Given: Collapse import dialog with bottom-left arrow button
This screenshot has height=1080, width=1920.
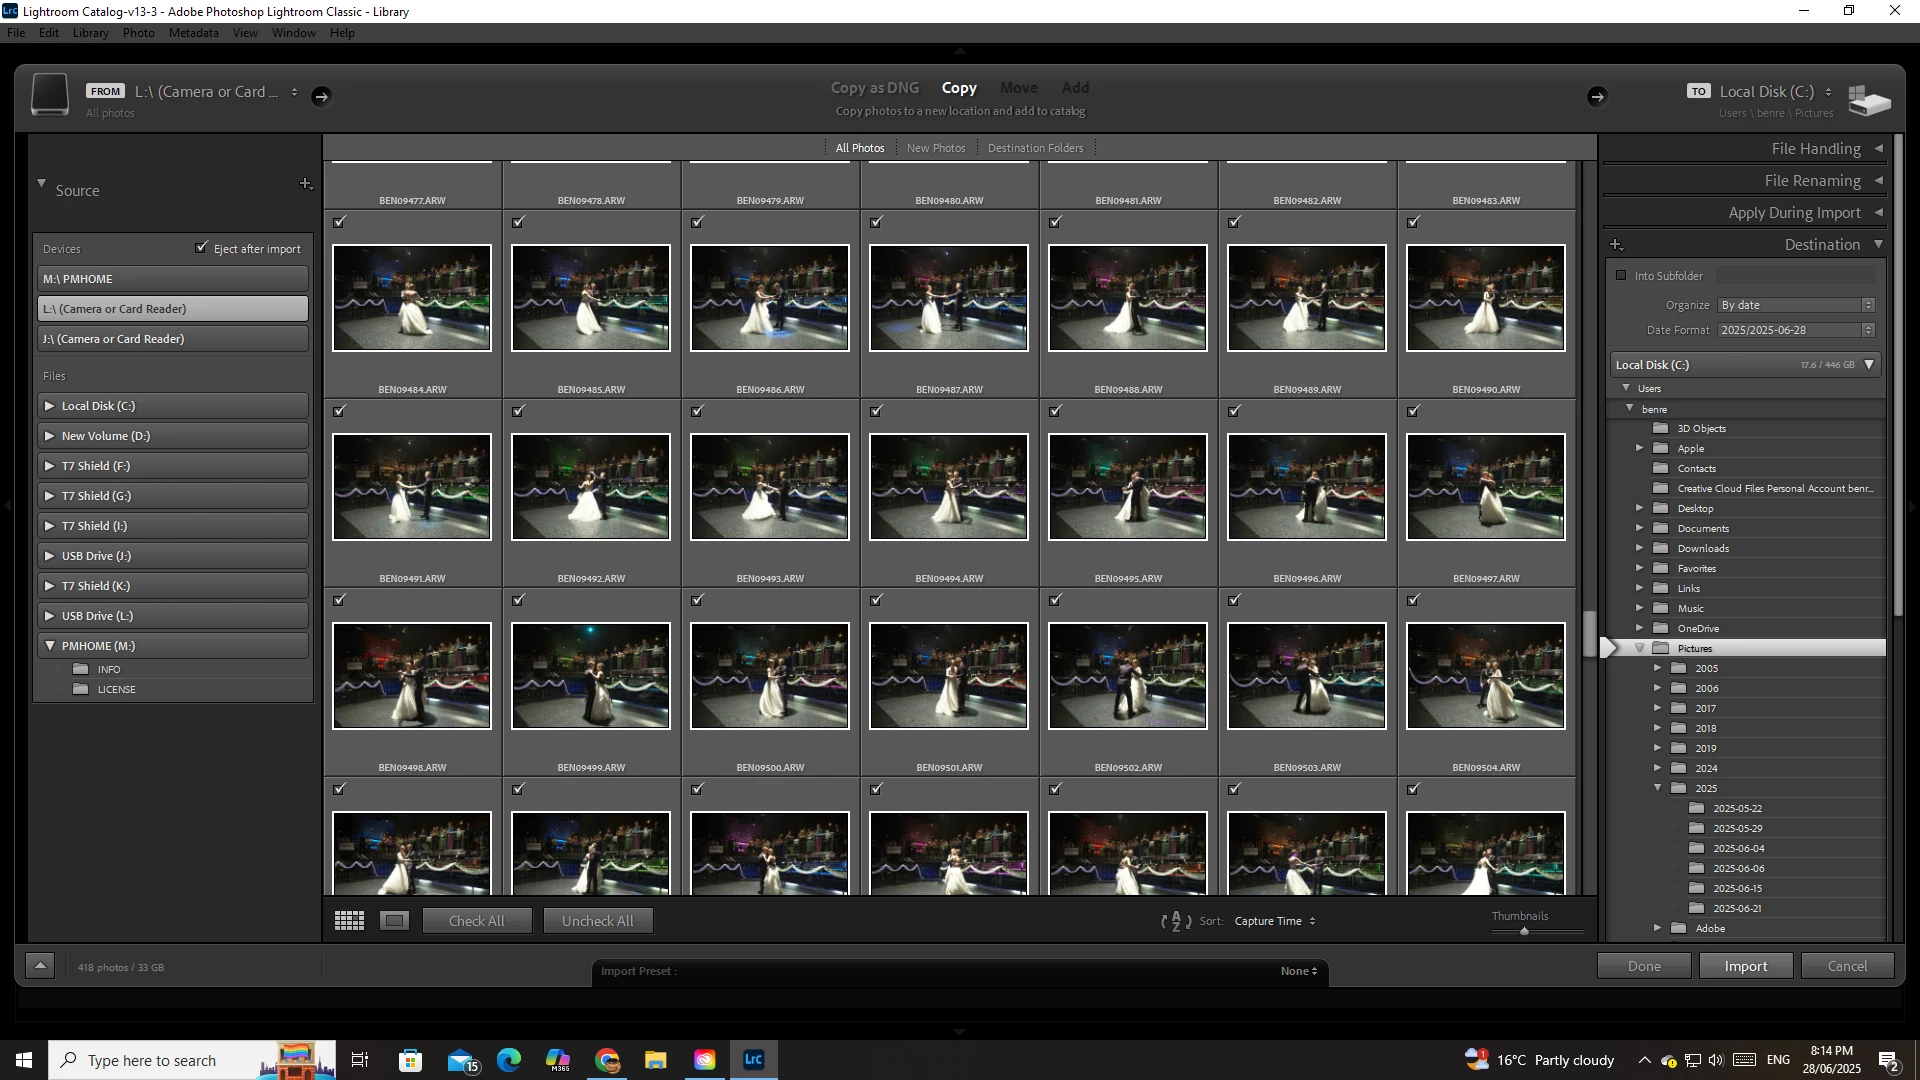Looking at the screenshot, I should (x=40, y=966).
